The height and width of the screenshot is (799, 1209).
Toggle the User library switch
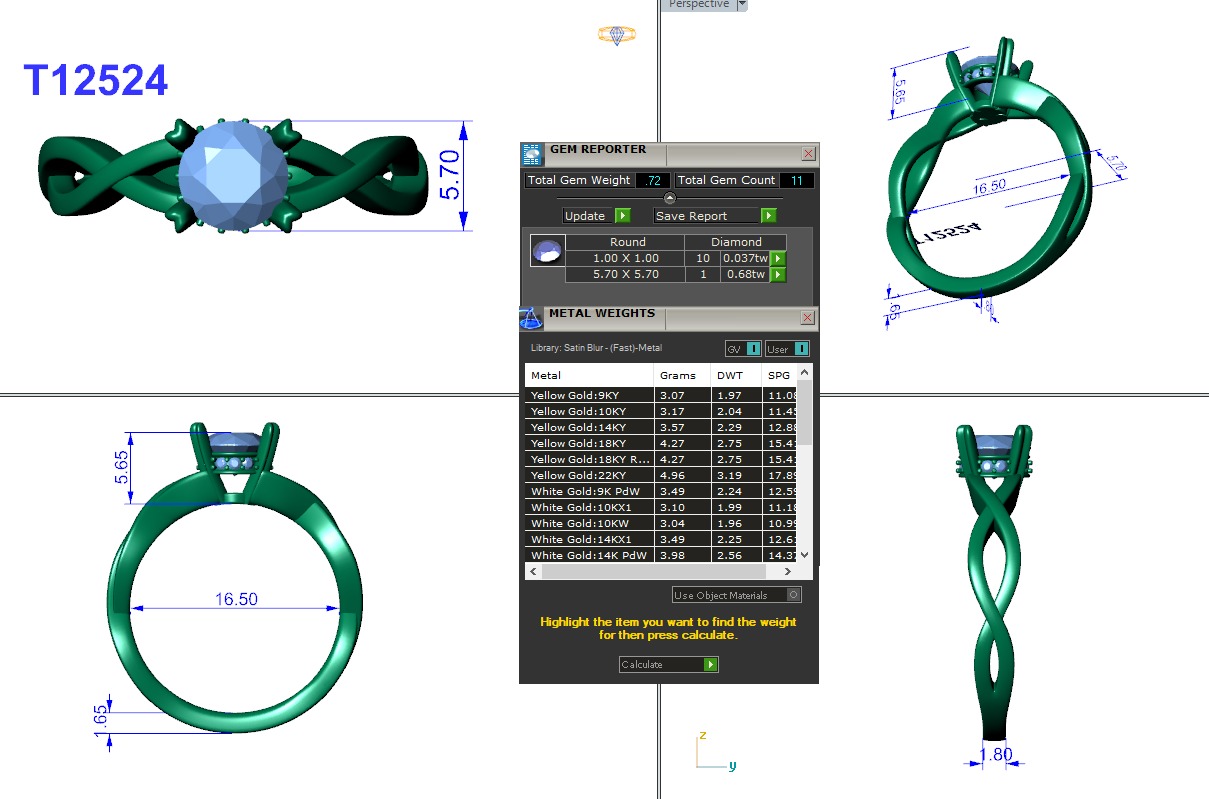tap(787, 349)
